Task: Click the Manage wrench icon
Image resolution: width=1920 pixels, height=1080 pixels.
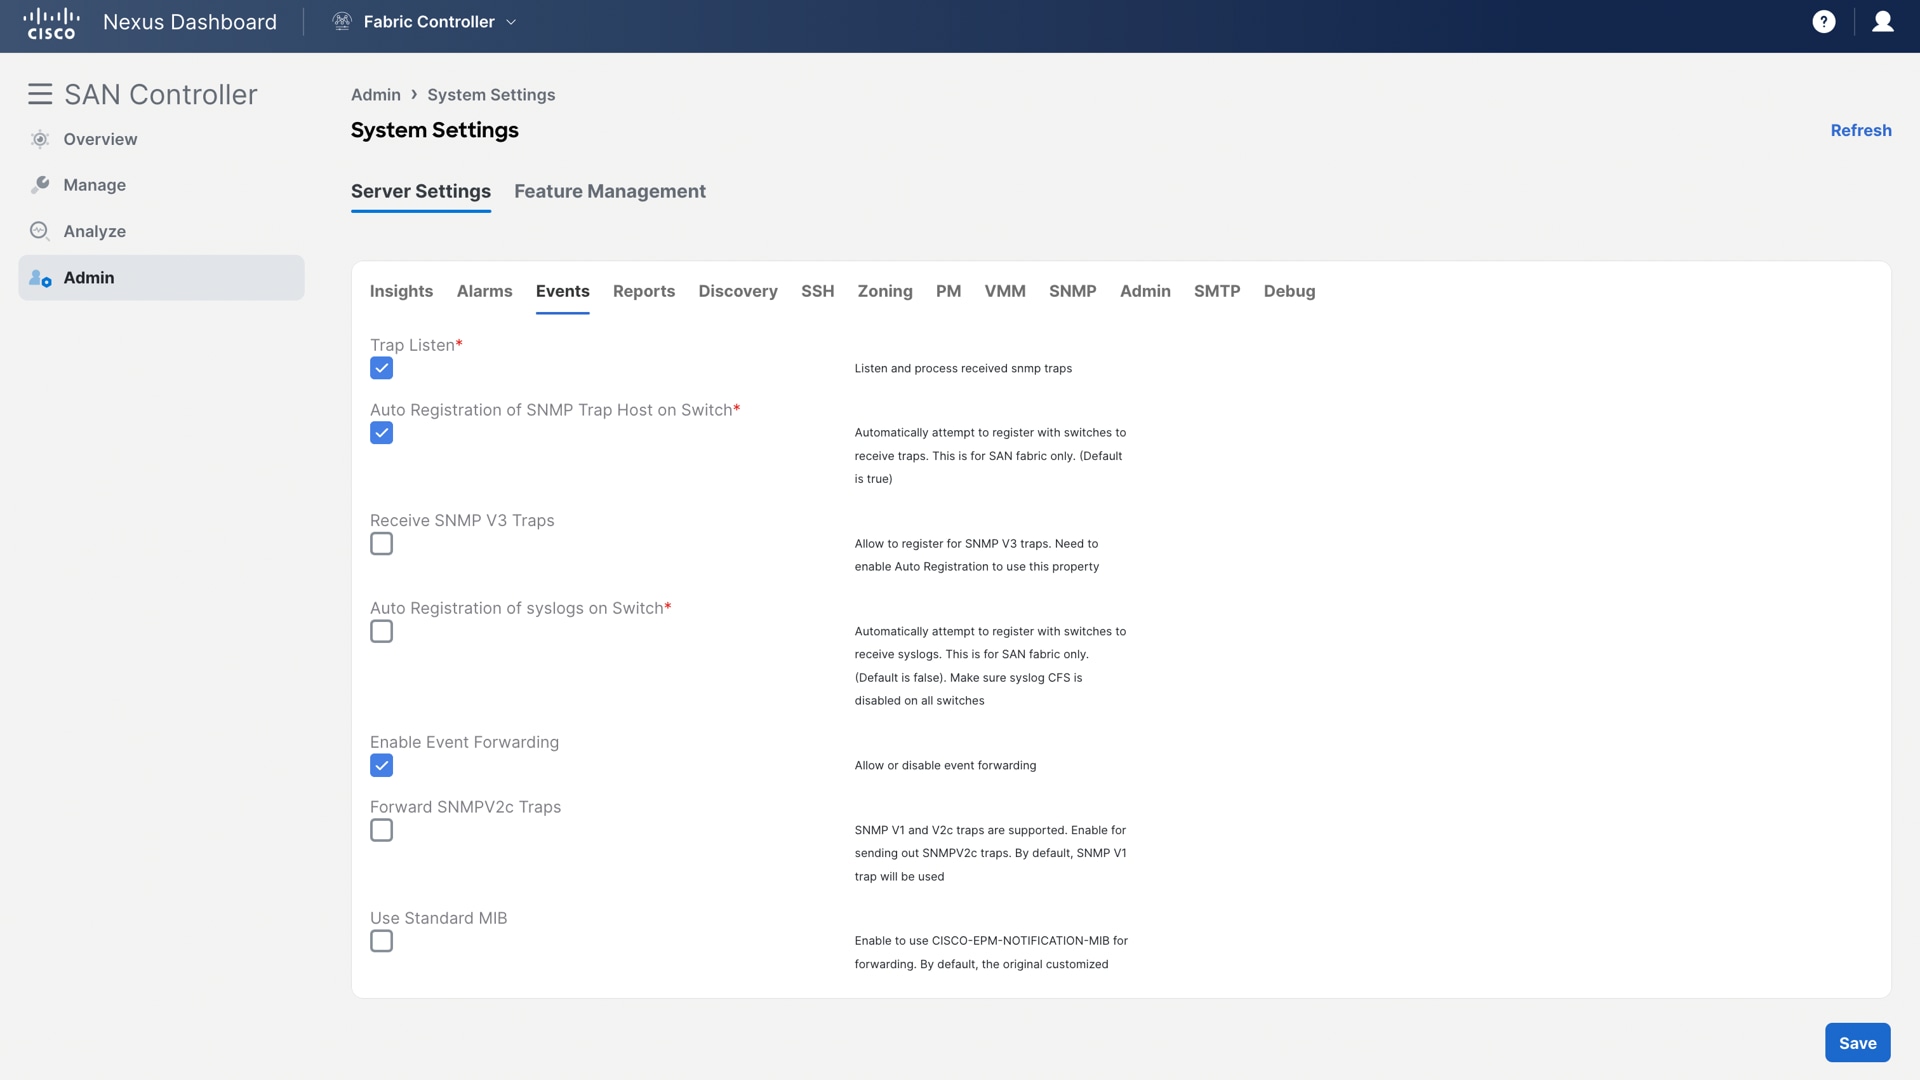Action: (x=40, y=185)
